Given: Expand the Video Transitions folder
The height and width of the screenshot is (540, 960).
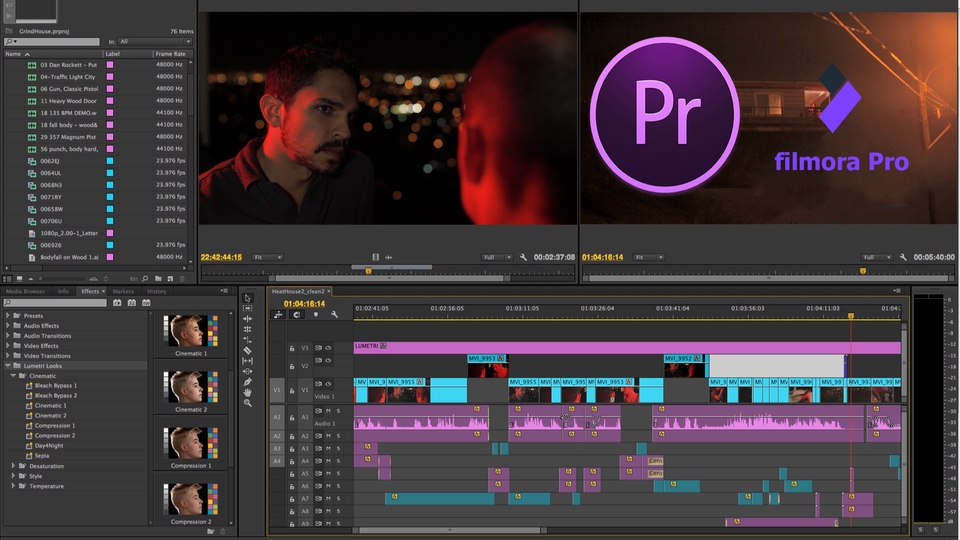Looking at the screenshot, I should pyautogui.click(x=8, y=356).
